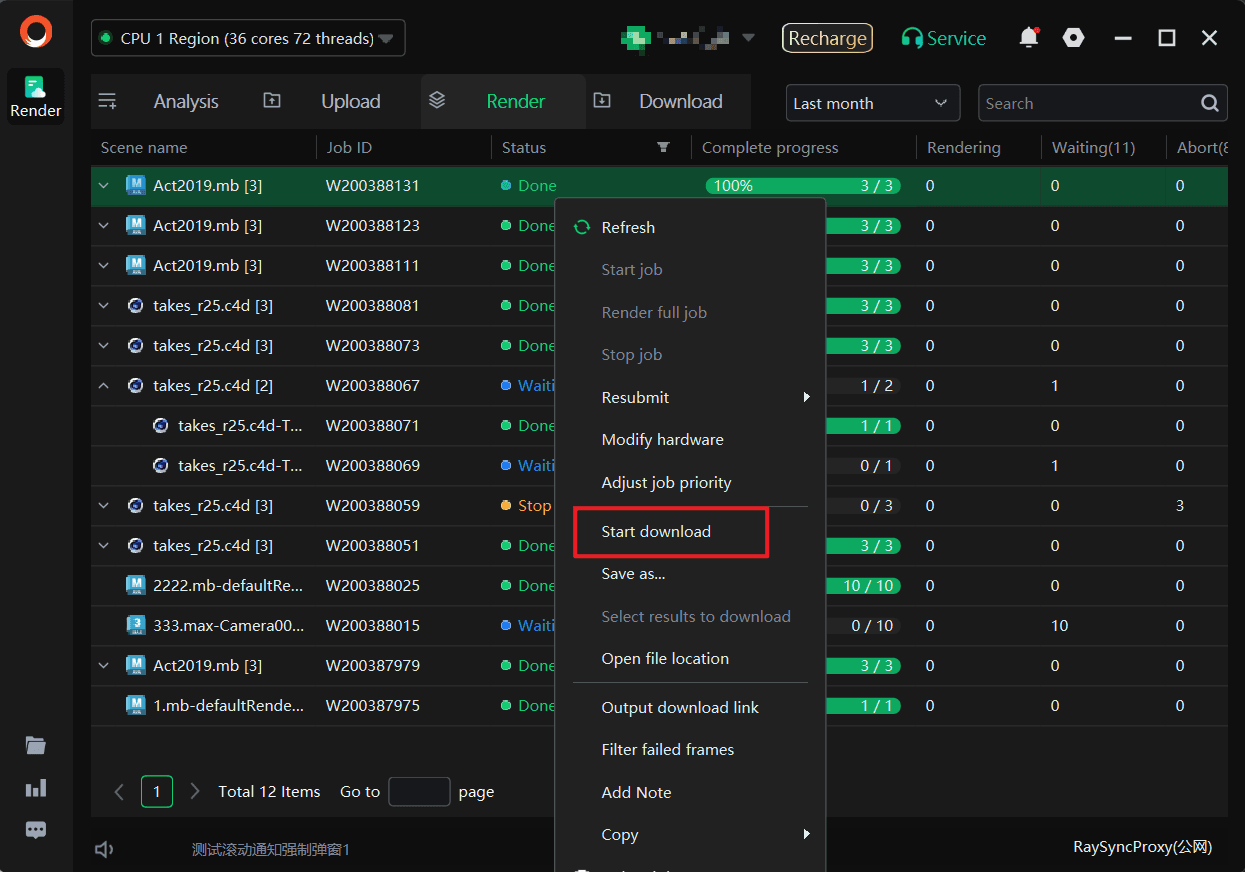
Task: Open the Last month time range dropdown
Action: click(872, 103)
